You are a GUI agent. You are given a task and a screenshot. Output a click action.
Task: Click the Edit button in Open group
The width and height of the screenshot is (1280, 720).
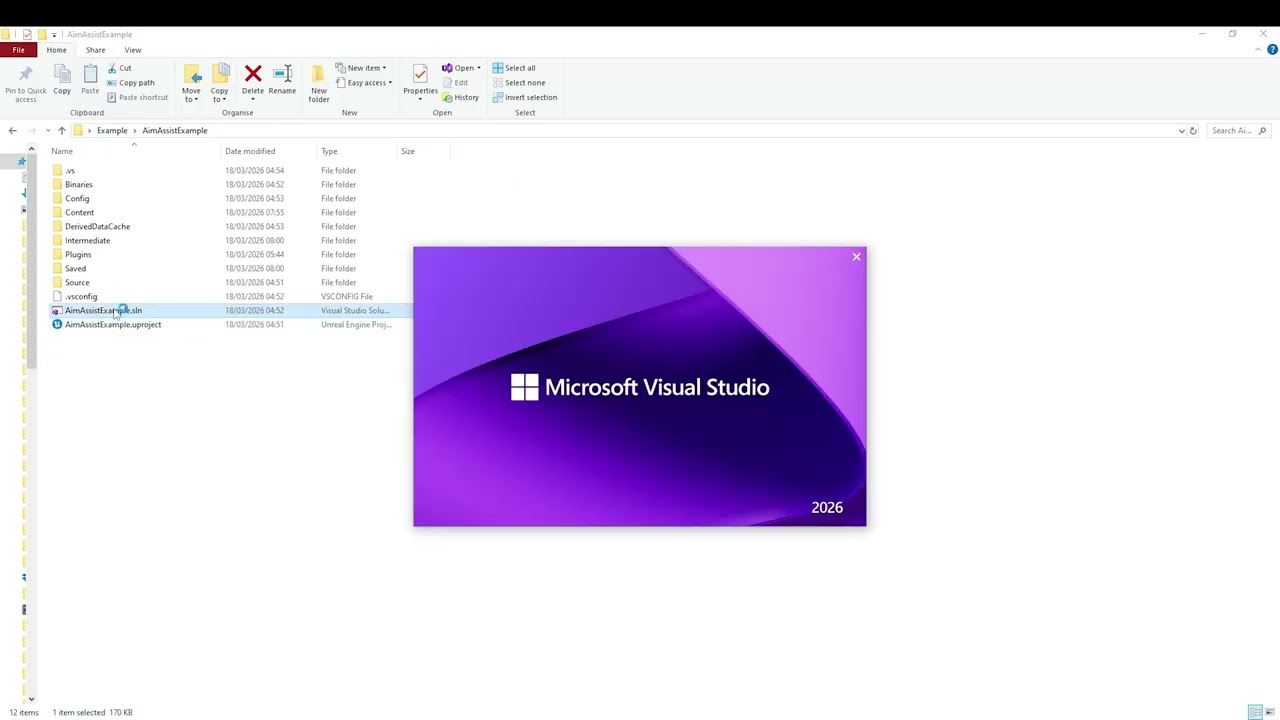click(455, 83)
